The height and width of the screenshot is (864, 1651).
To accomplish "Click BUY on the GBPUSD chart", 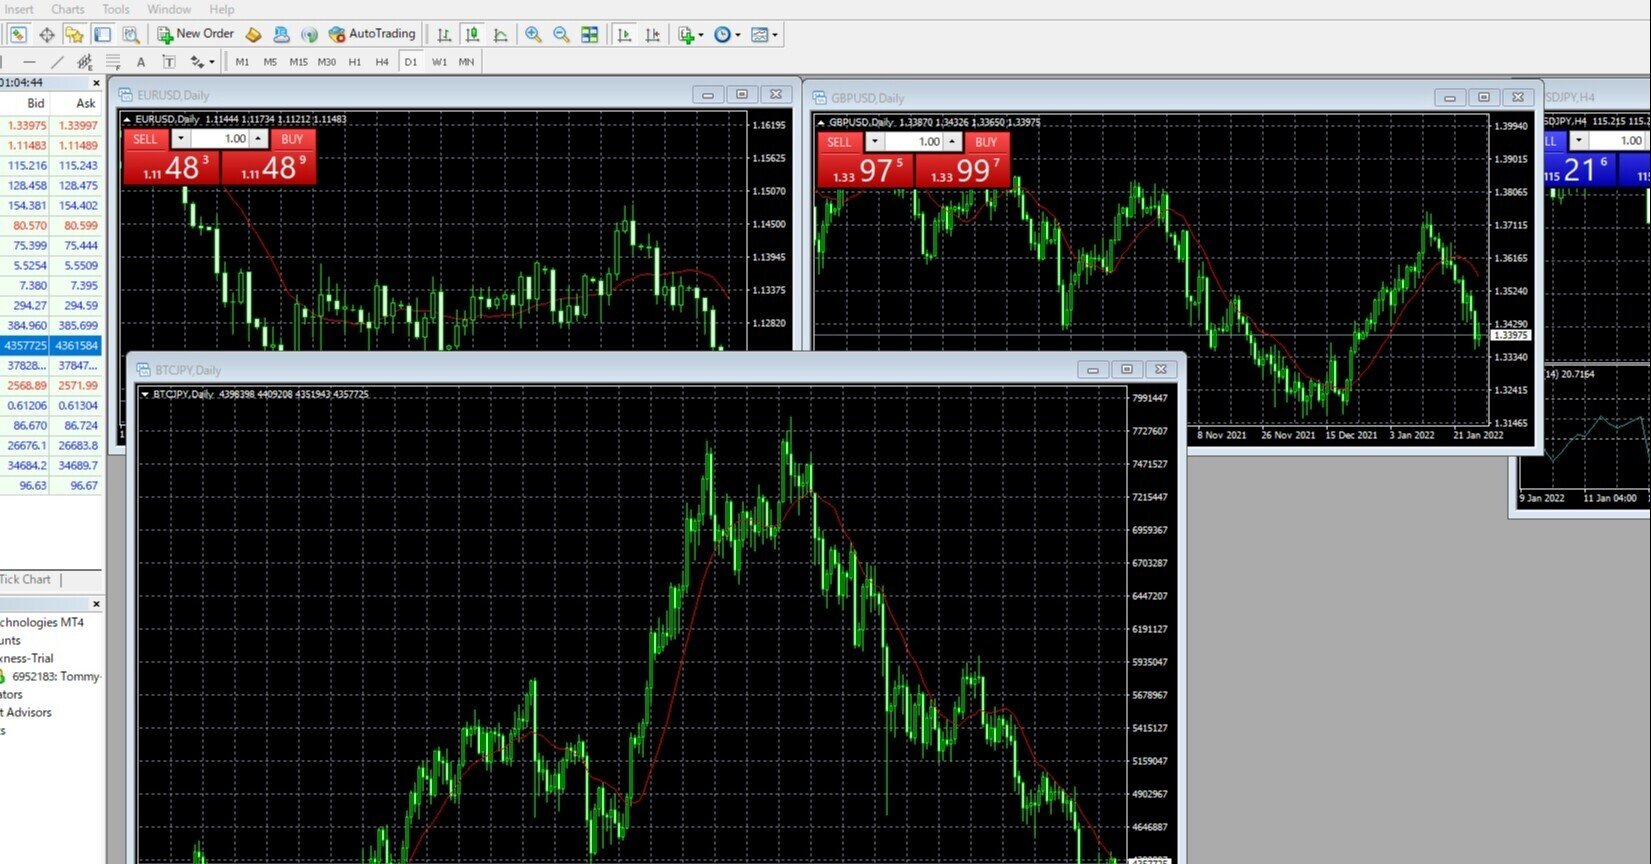I will click(x=986, y=142).
